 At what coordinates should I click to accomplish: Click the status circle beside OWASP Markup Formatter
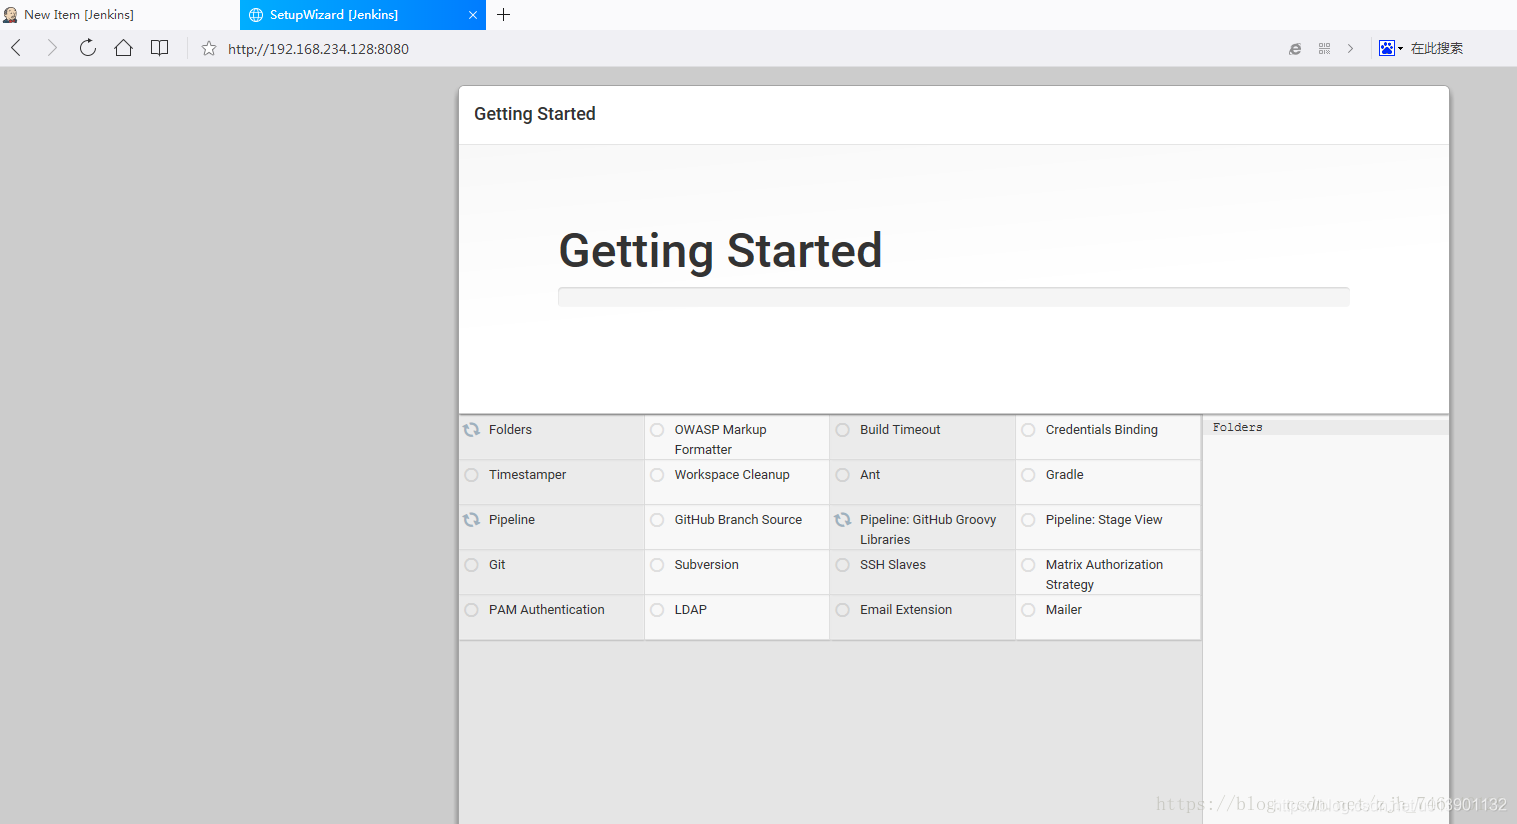pyautogui.click(x=657, y=430)
